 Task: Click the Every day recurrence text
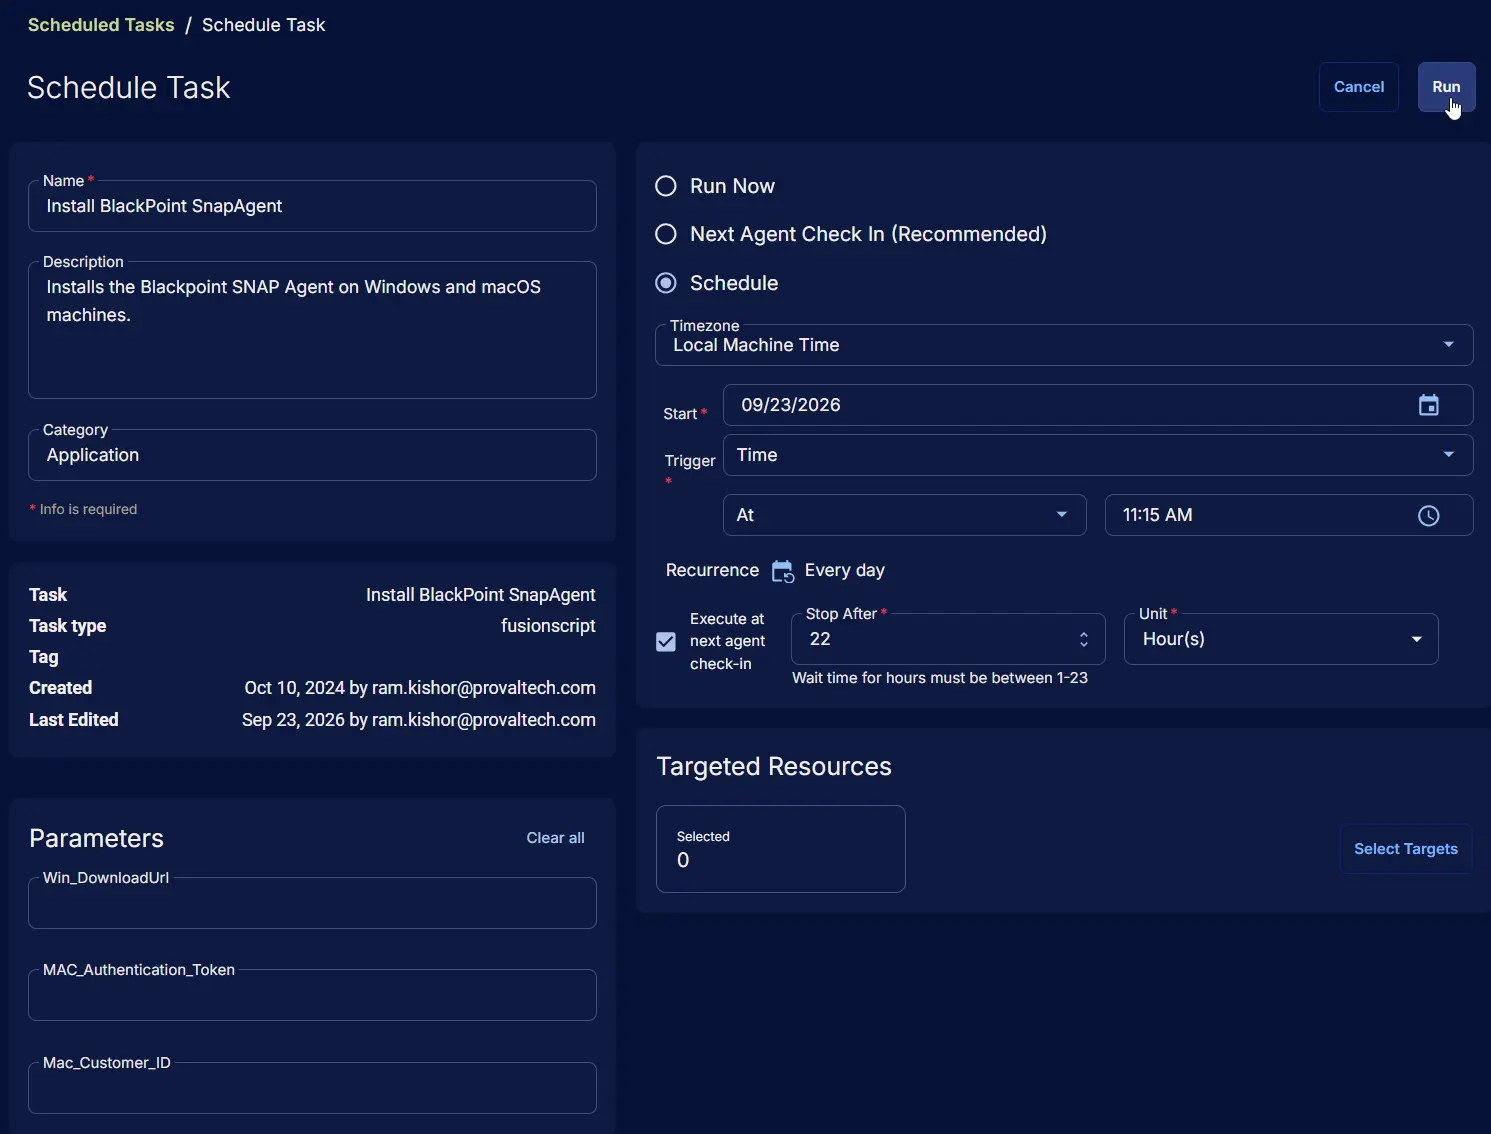845,570
